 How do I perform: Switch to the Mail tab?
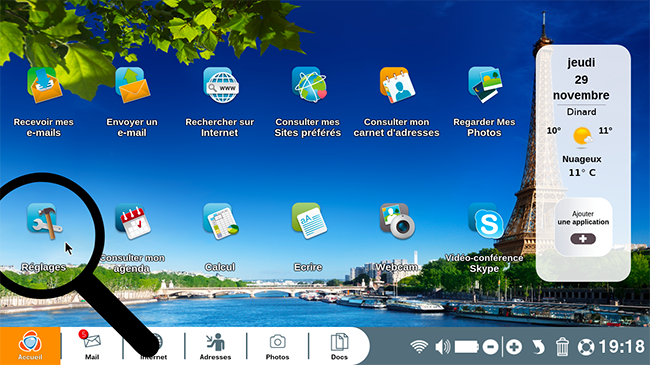(92, 346)
